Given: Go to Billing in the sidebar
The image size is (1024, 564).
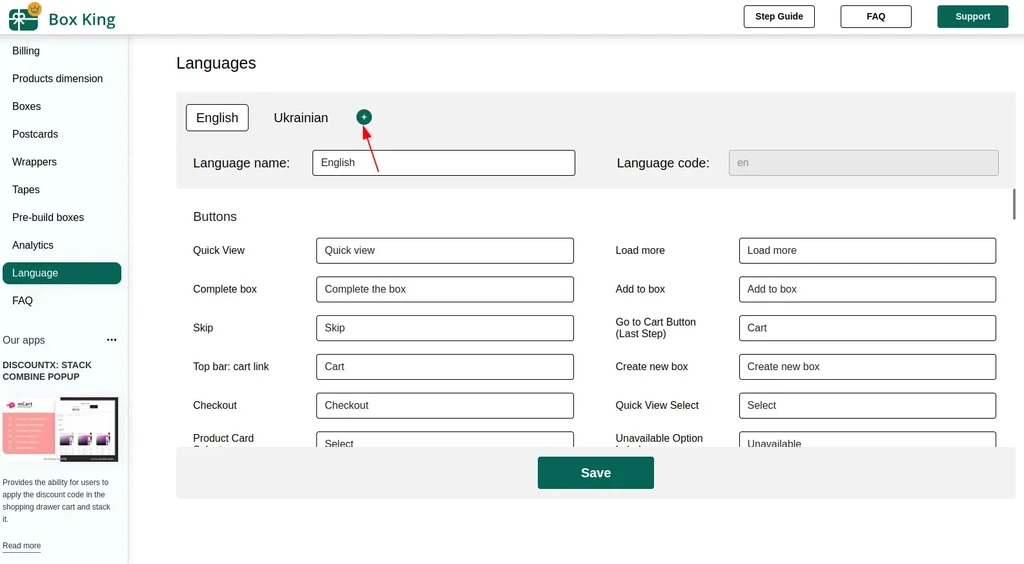Looking at the screenshot, I should click(x=26, y=51).
